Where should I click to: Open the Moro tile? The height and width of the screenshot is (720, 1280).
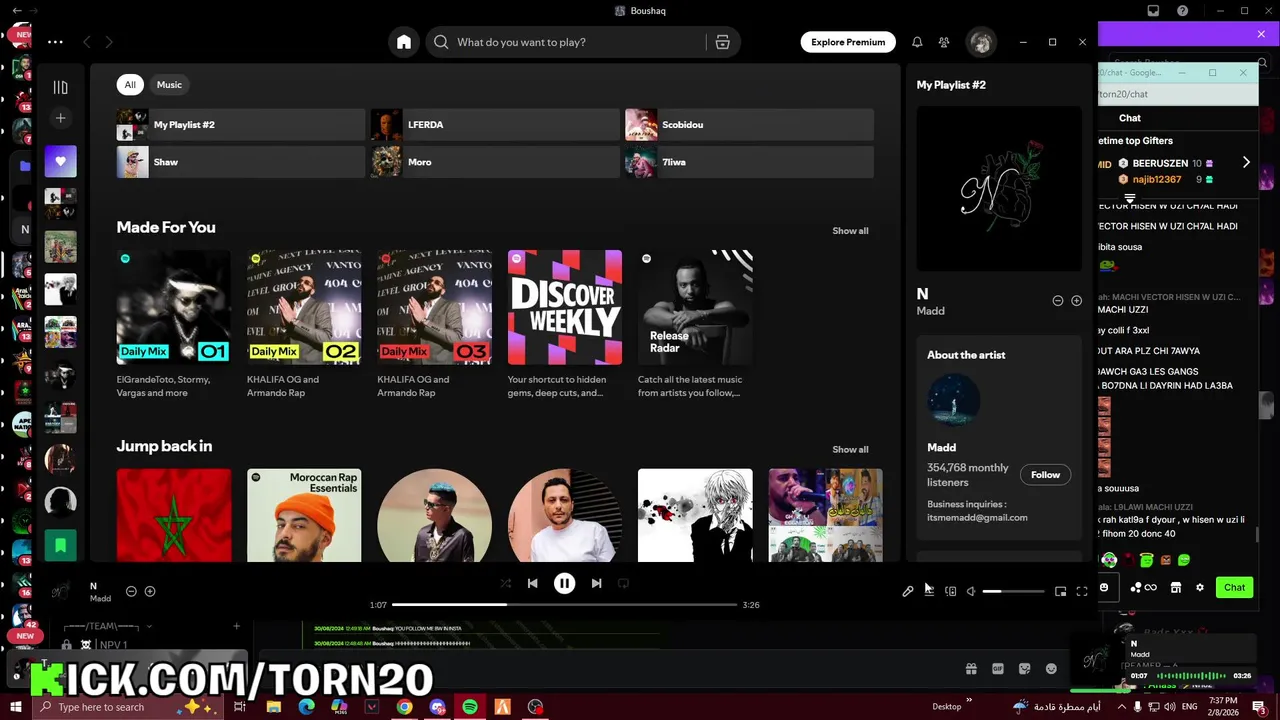495,162
